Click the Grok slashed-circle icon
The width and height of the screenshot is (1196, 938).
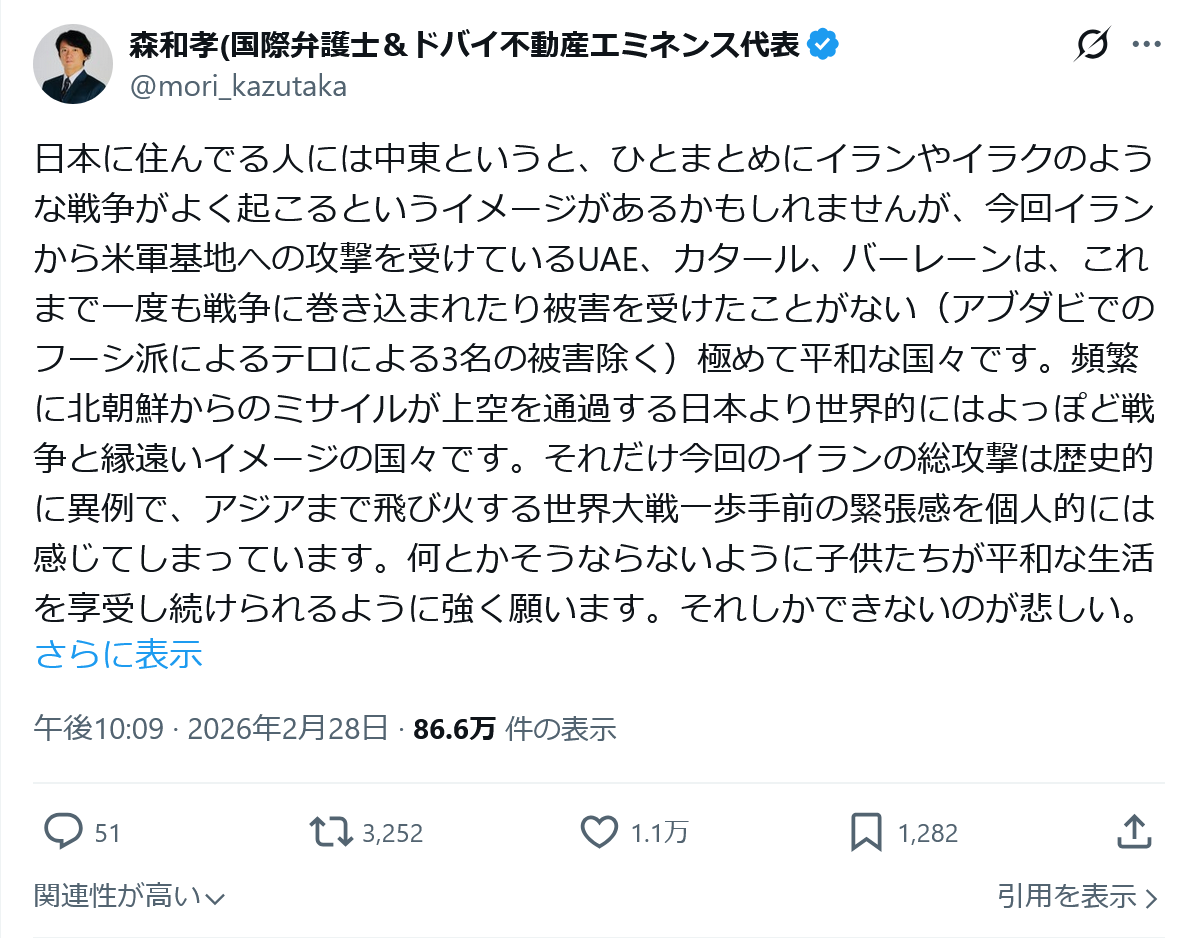1093,45
